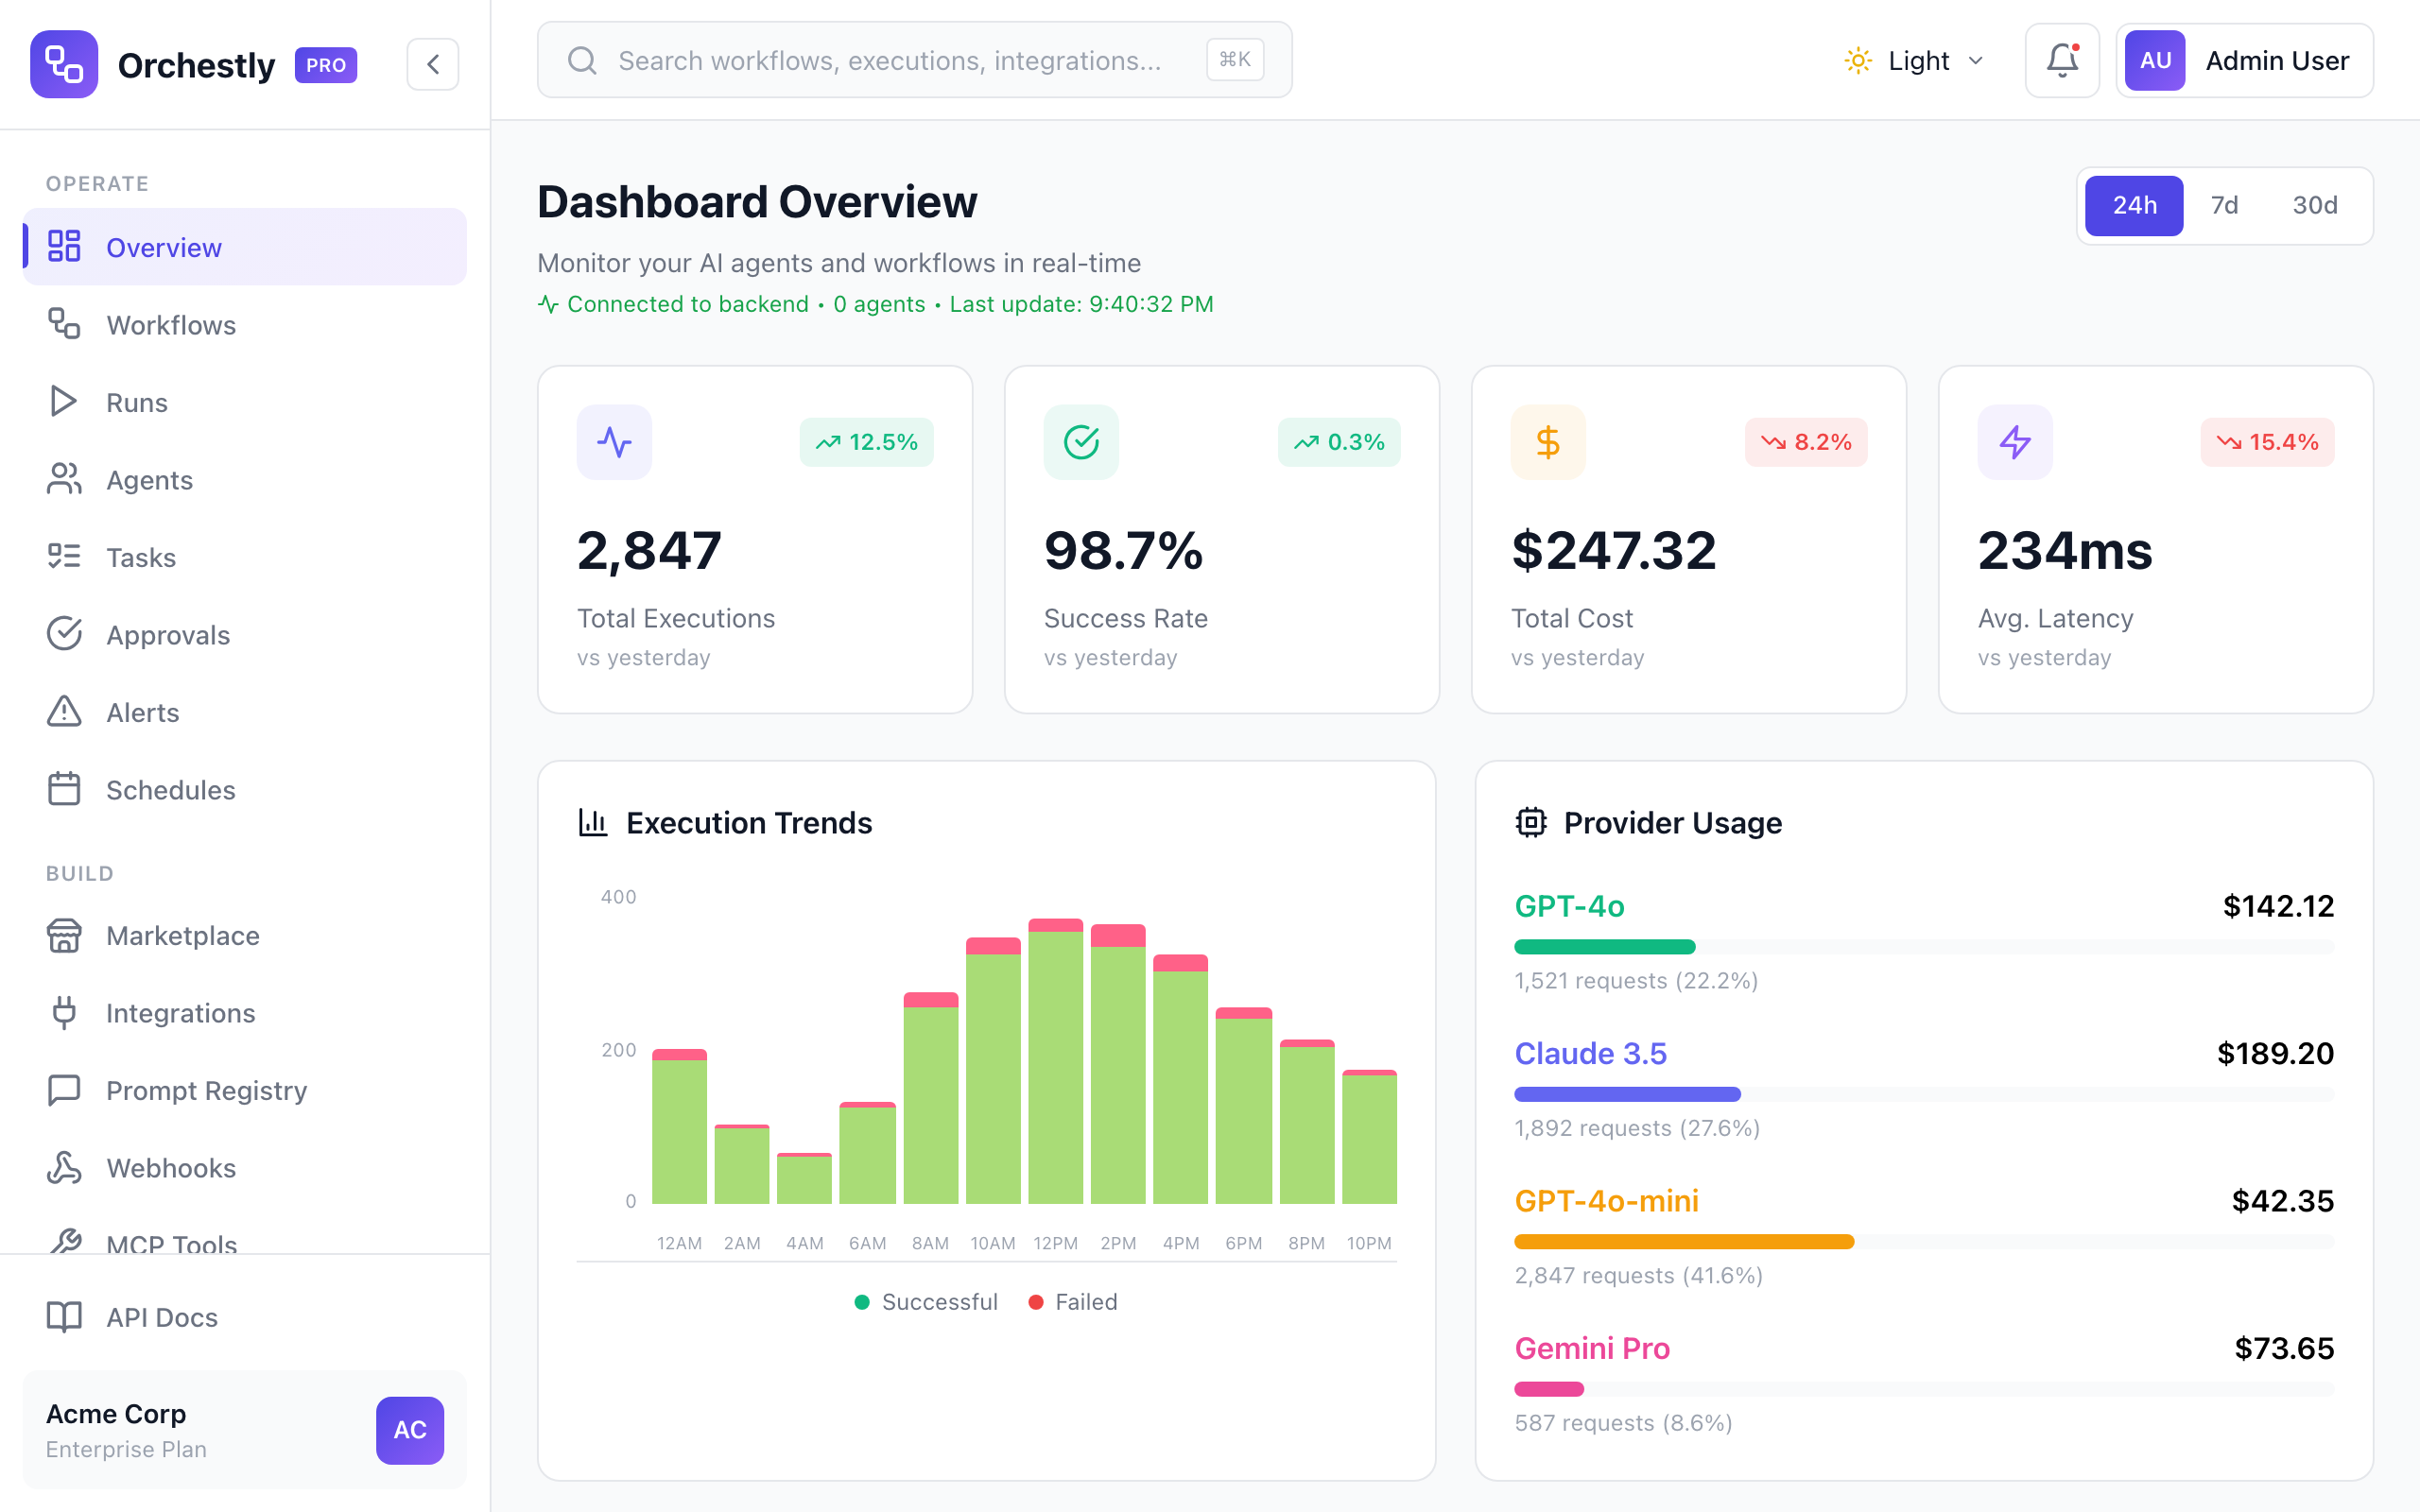Go to Agents via people icon

pos(64,479)
